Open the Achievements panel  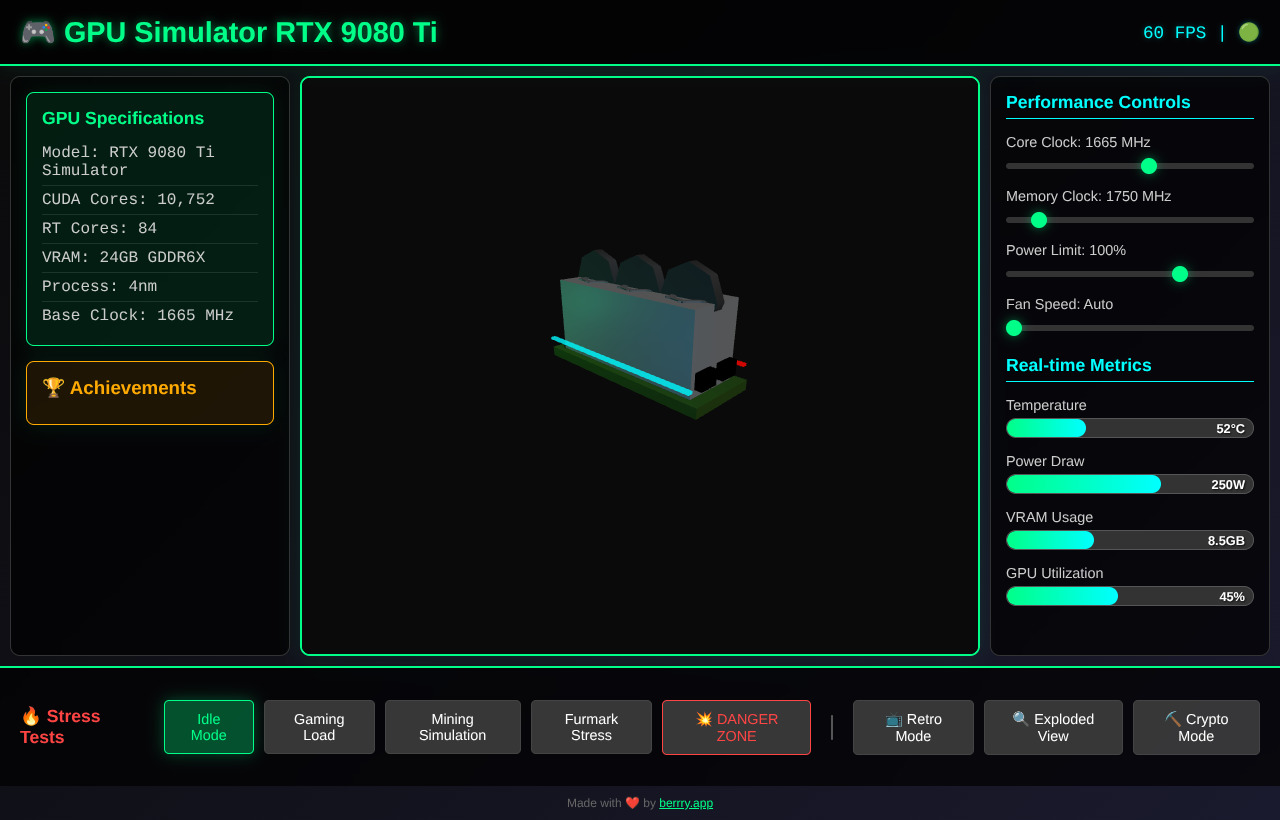coord(149,392)
